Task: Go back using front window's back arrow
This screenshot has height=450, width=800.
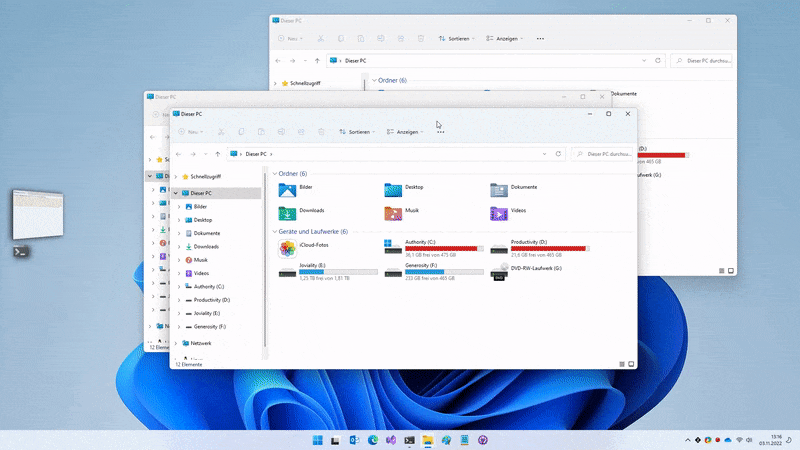Action: (179, 154)
